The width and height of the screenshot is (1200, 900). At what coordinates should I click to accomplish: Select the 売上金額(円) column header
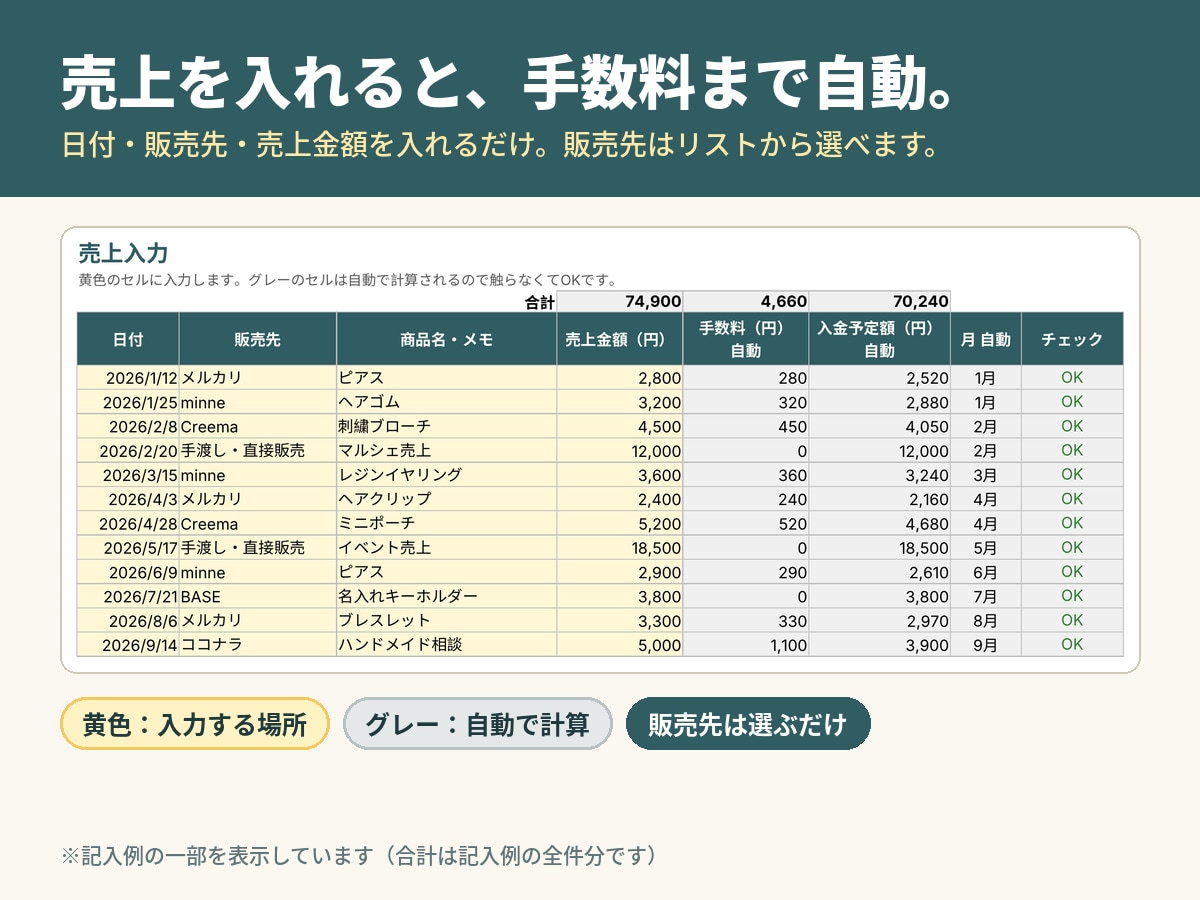(x=620, y=339)
